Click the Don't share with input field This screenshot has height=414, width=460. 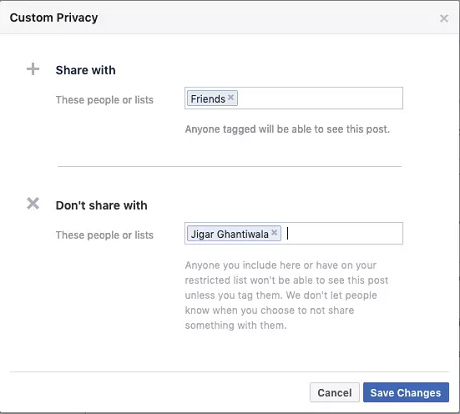click(x=293, y=233)
